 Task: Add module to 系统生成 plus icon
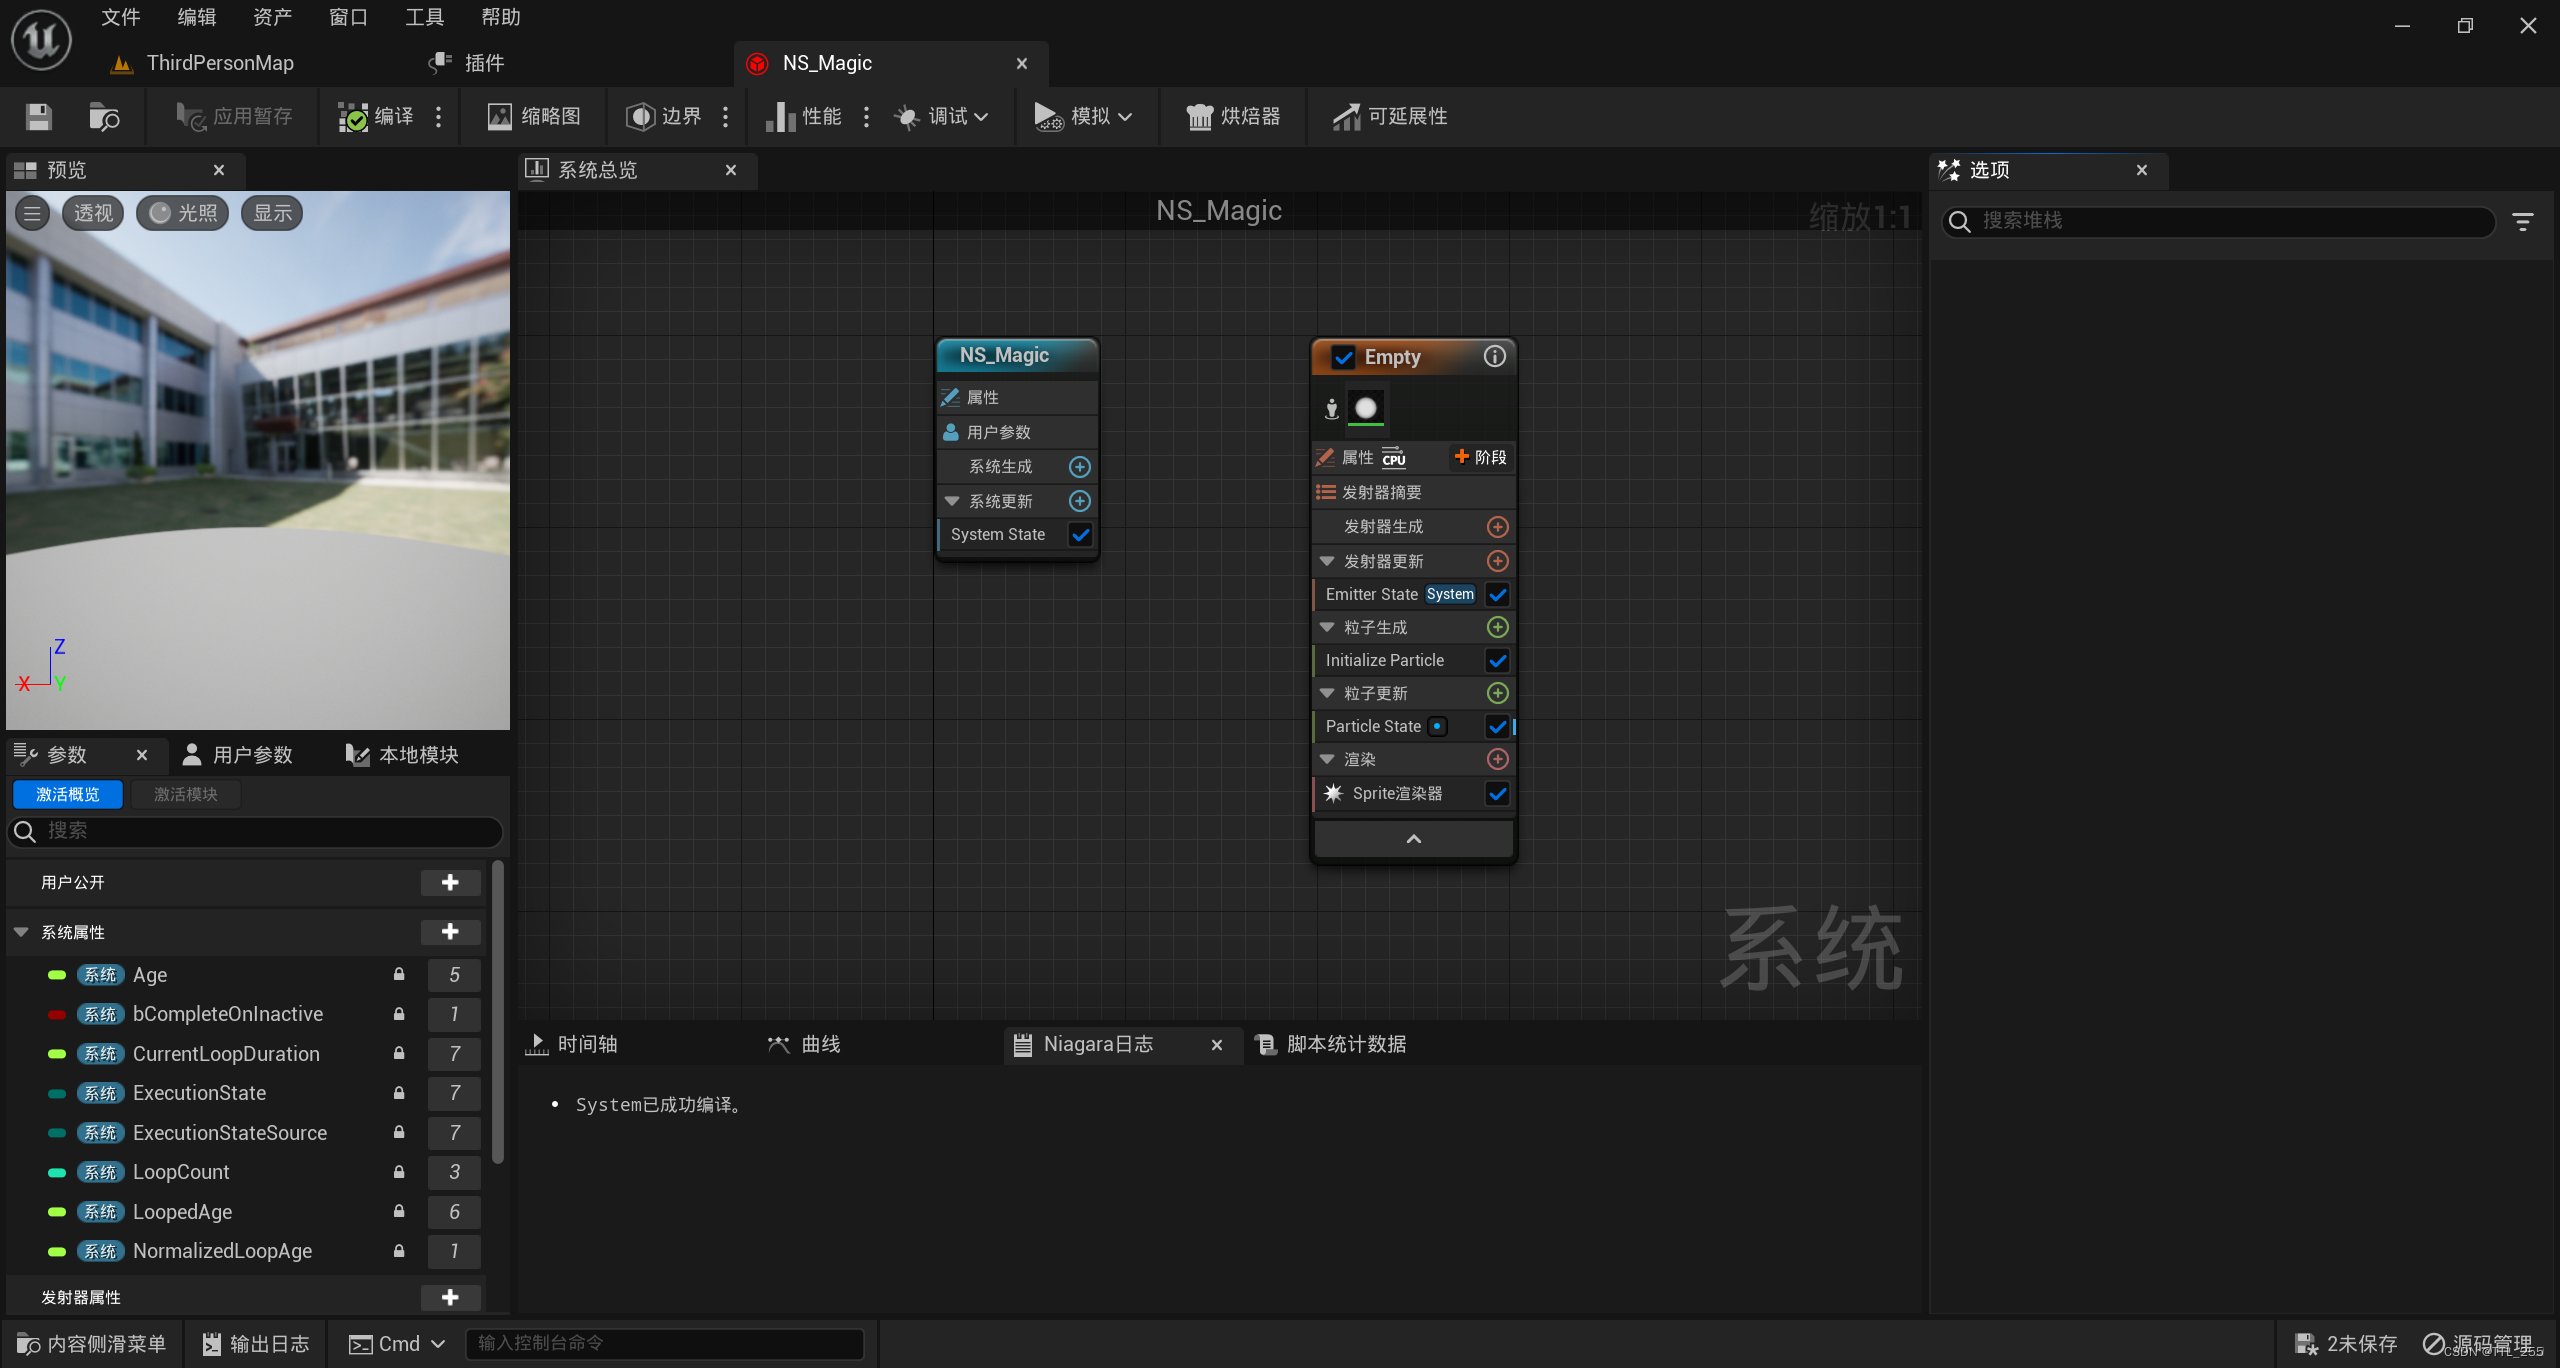click(1079, 467)
